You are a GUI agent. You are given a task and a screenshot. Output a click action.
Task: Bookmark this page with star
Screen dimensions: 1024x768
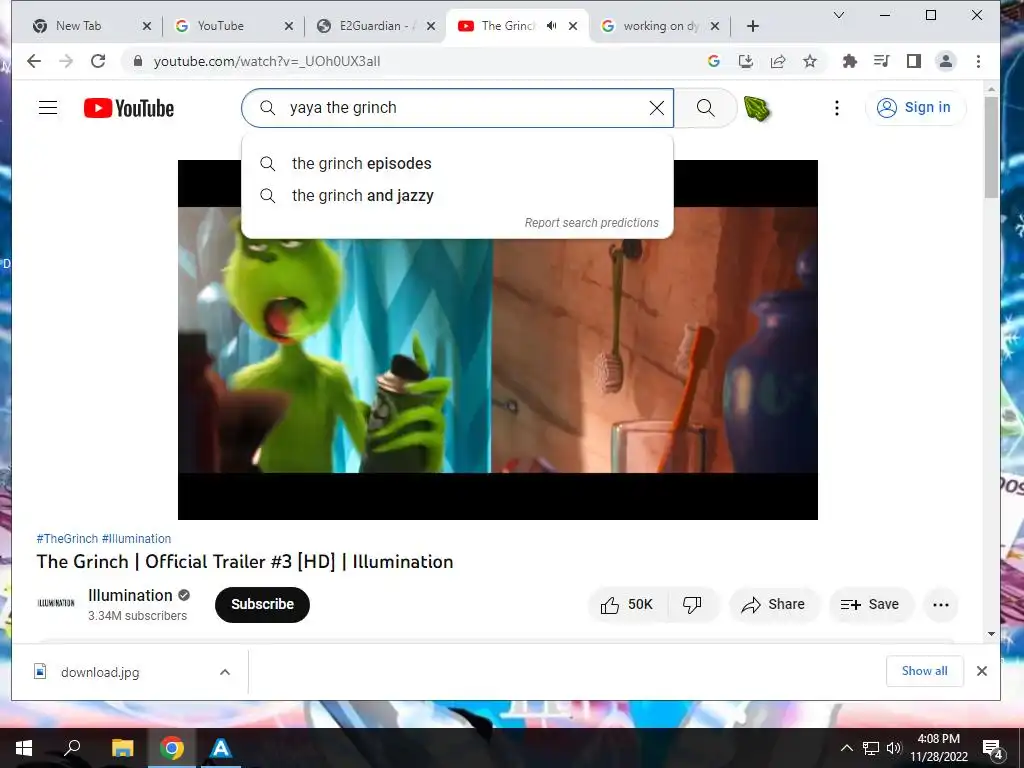coord(810,61)
